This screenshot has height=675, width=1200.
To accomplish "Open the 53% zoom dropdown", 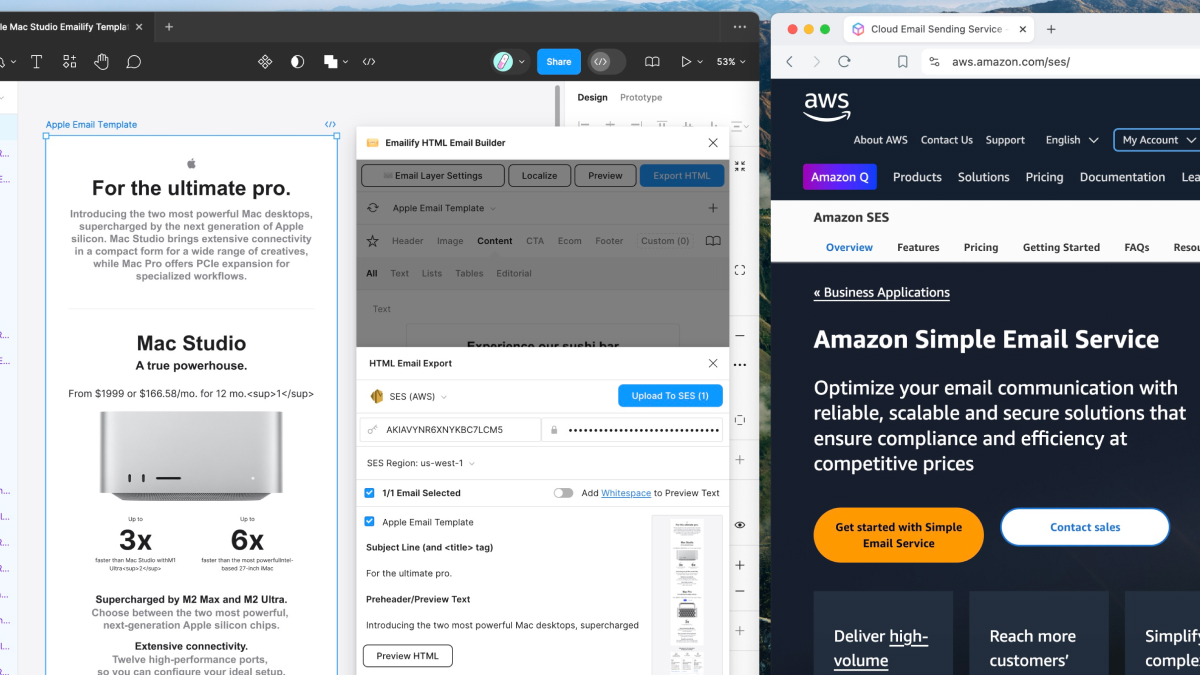I will pyautogui.click(x=731, y=62).
